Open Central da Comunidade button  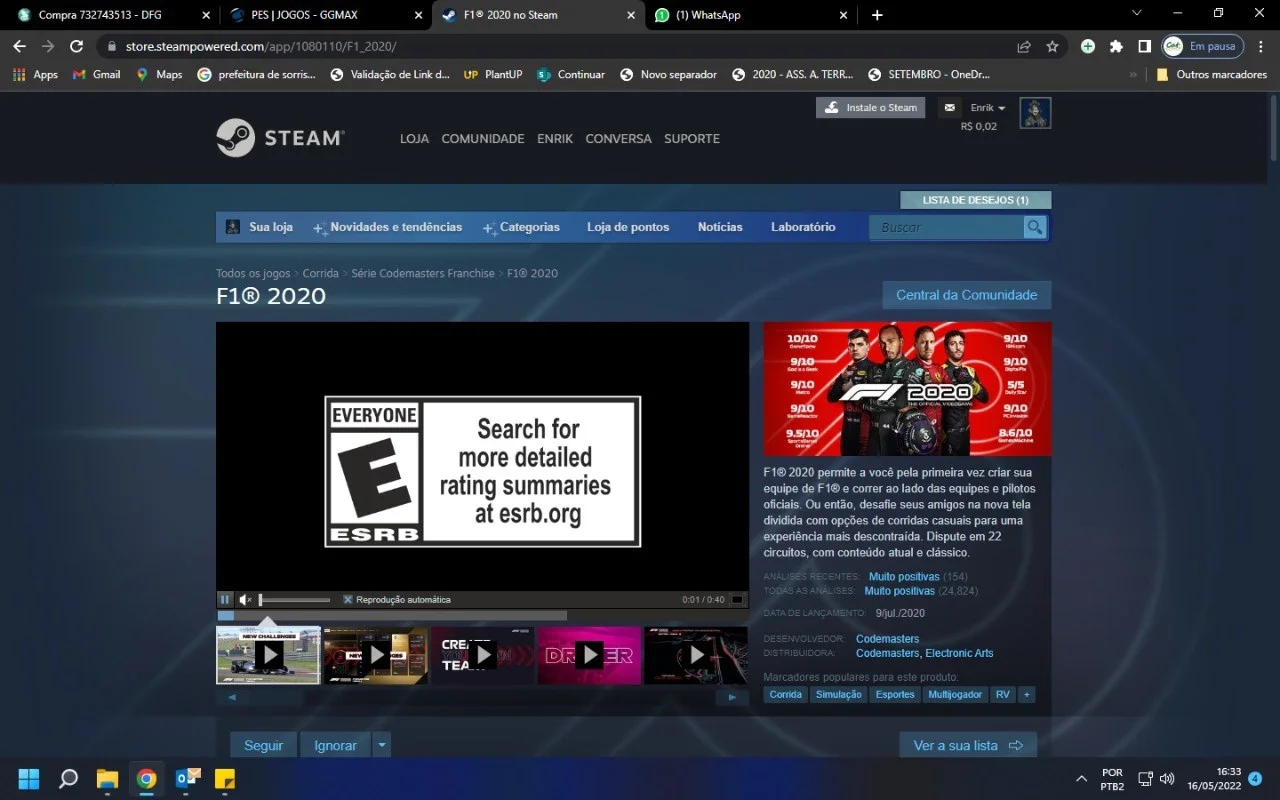[x=966, y=295]
